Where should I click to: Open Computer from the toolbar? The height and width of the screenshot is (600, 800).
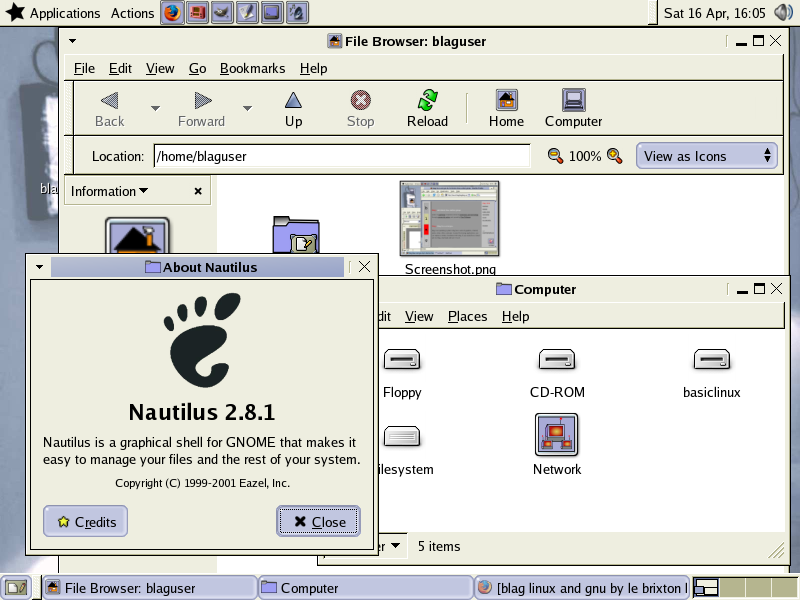pyautogui.click(x=573, y=109)
